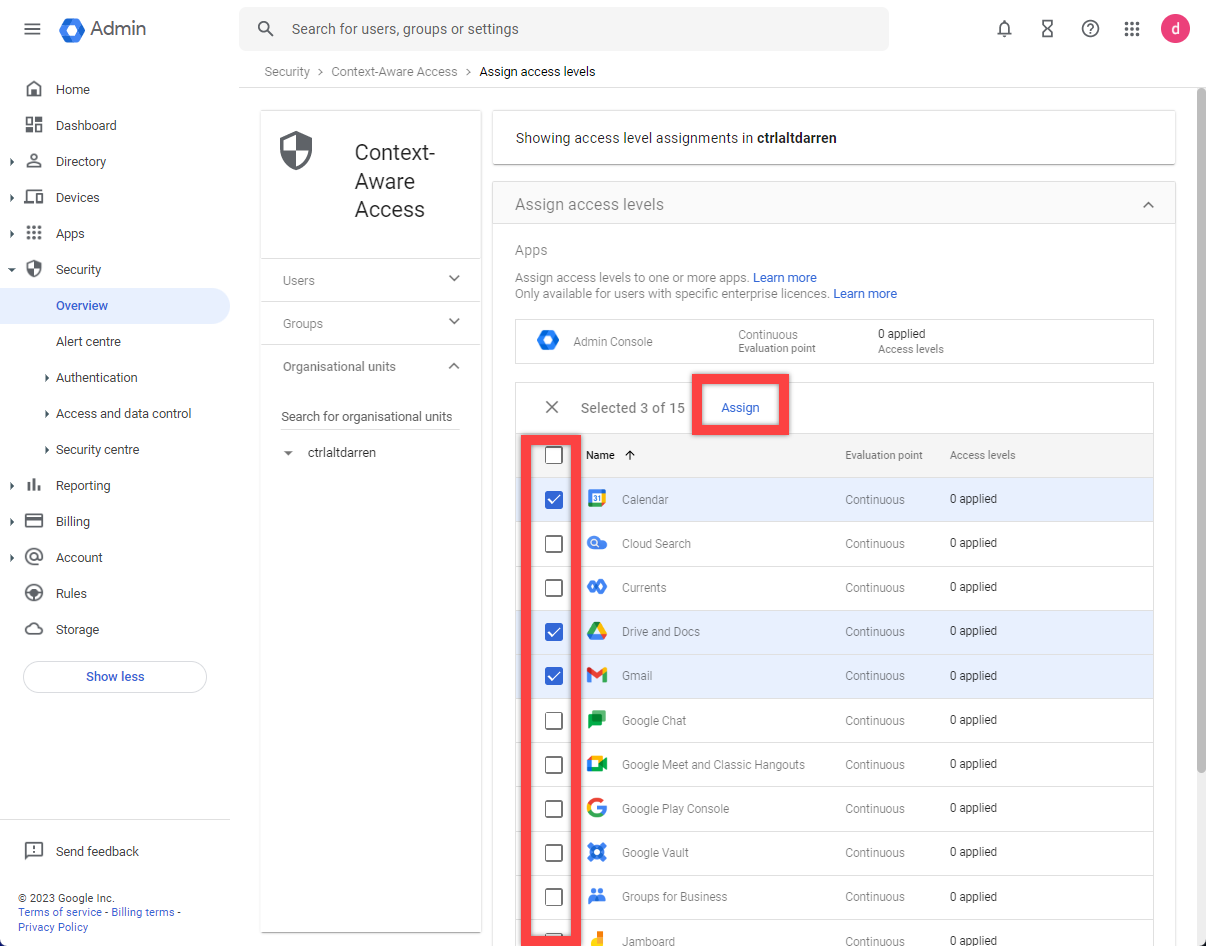Image resolution: width=1206 pixels, height=946 pixels.
Task: Click the hamburger main menu icon
Action: tap(32, 29)
